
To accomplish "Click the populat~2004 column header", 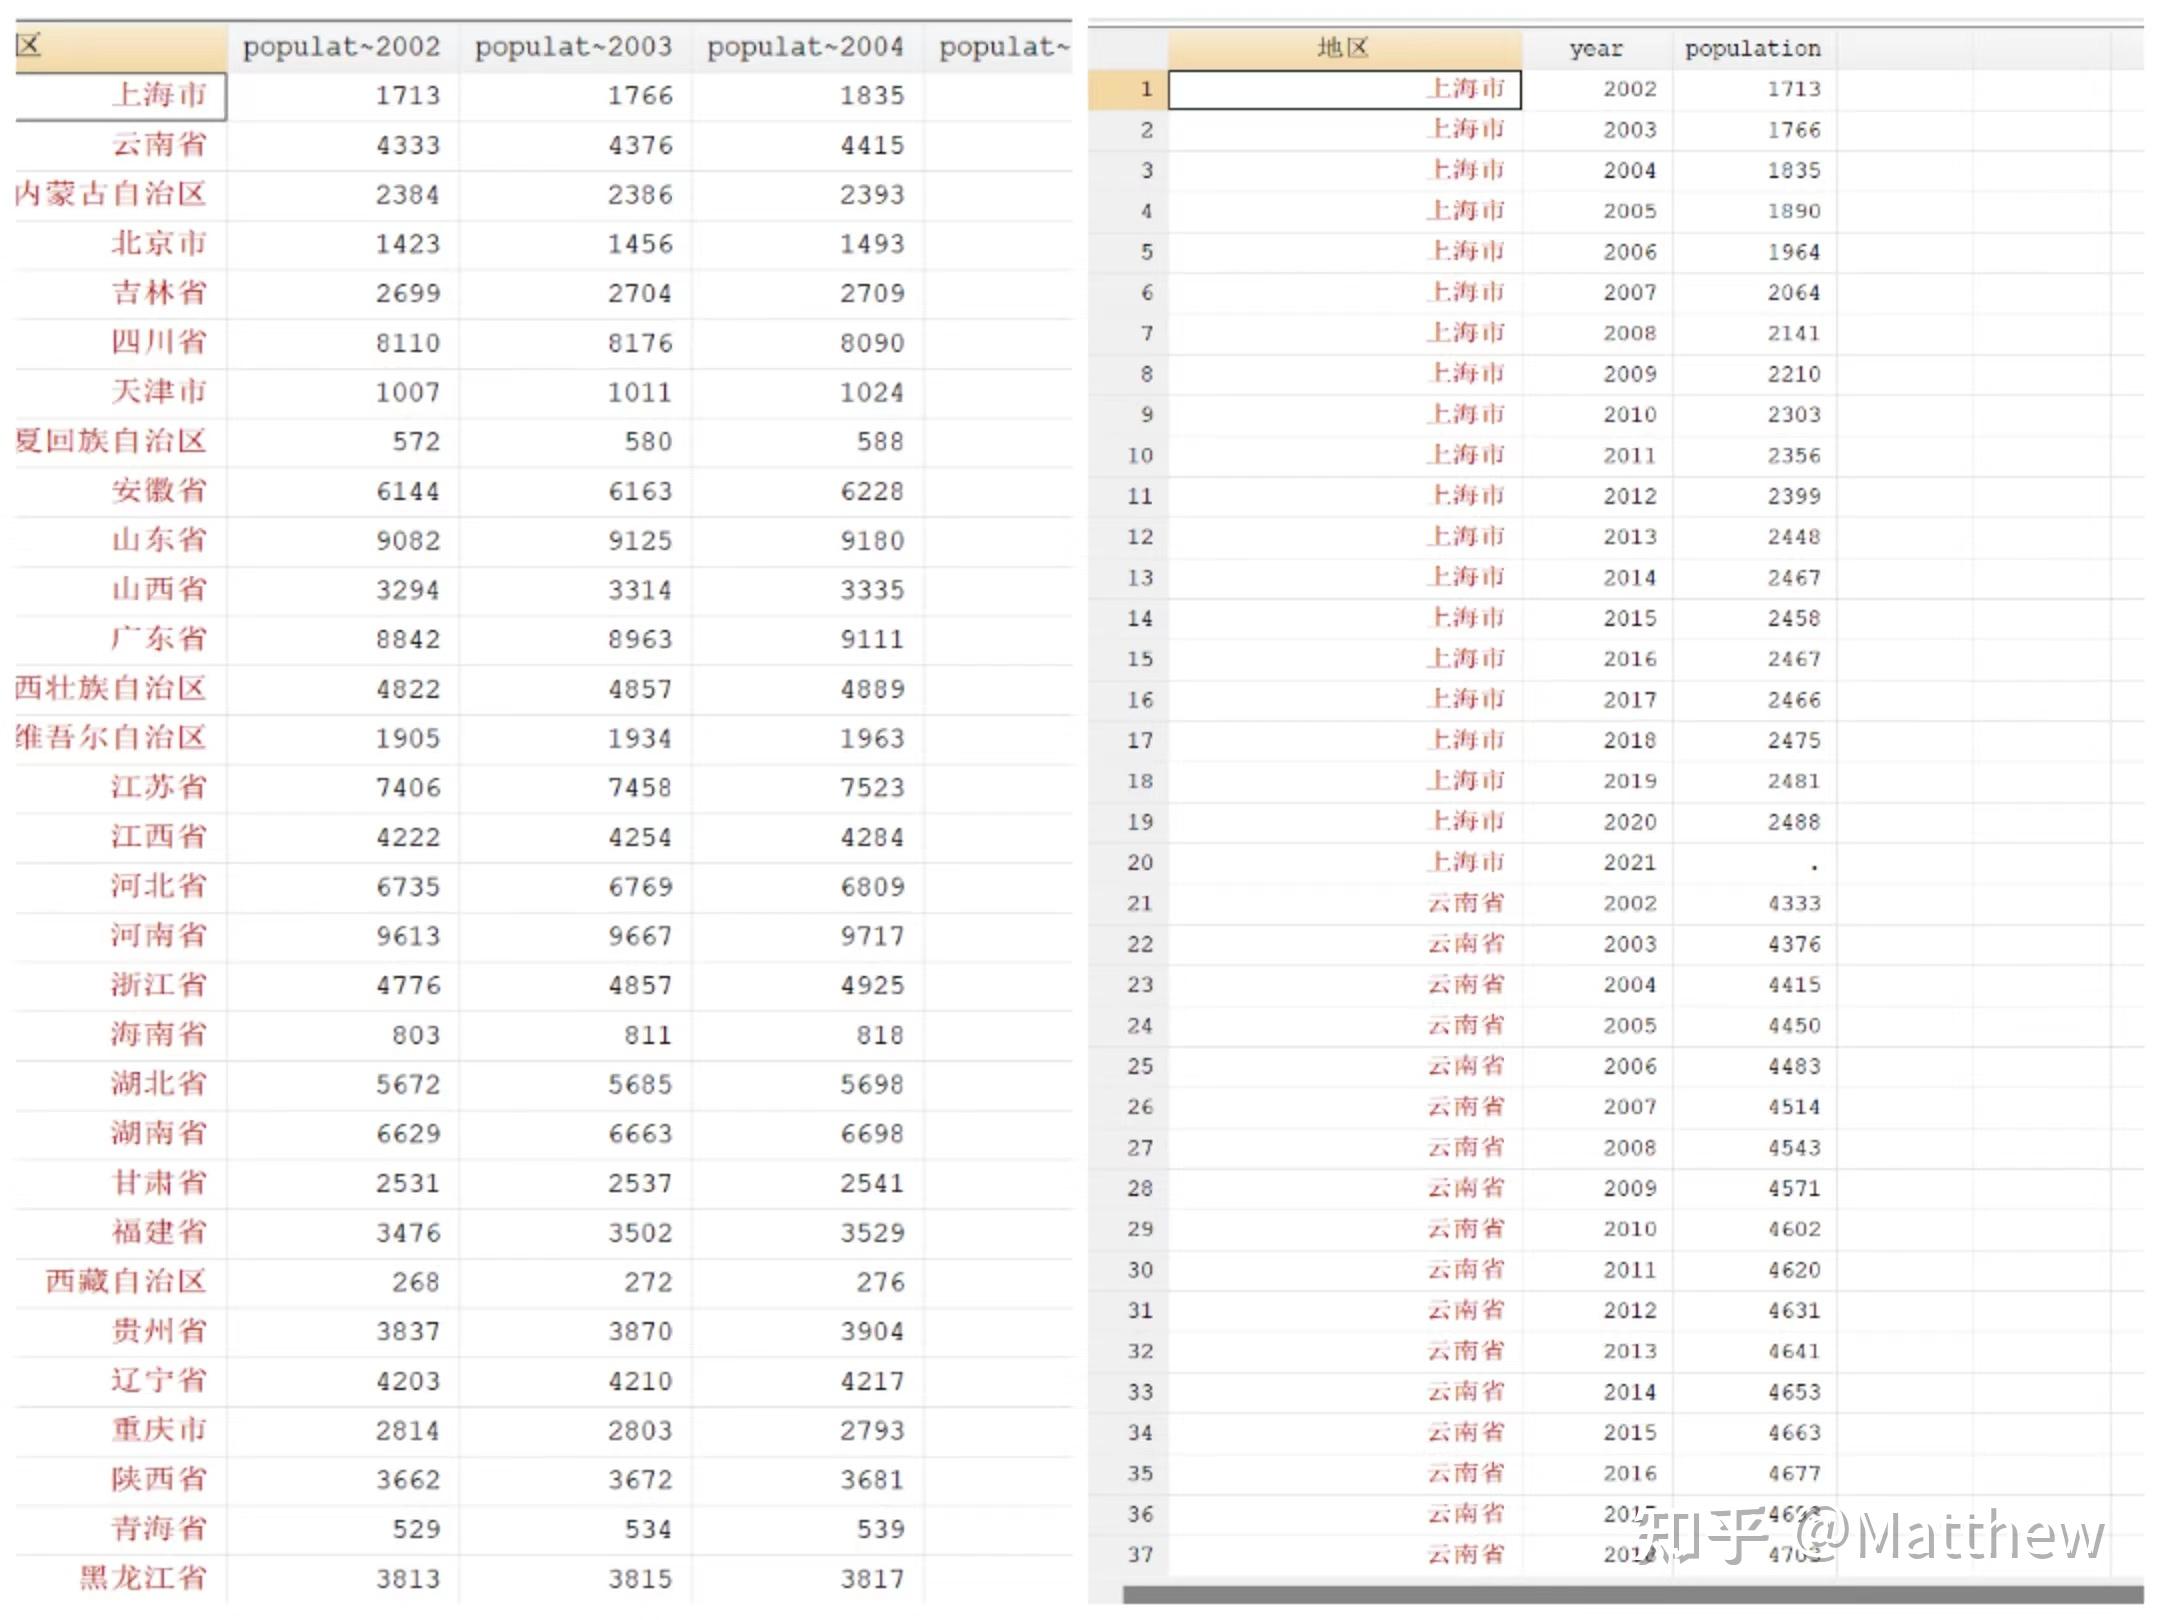I will 805,46.
